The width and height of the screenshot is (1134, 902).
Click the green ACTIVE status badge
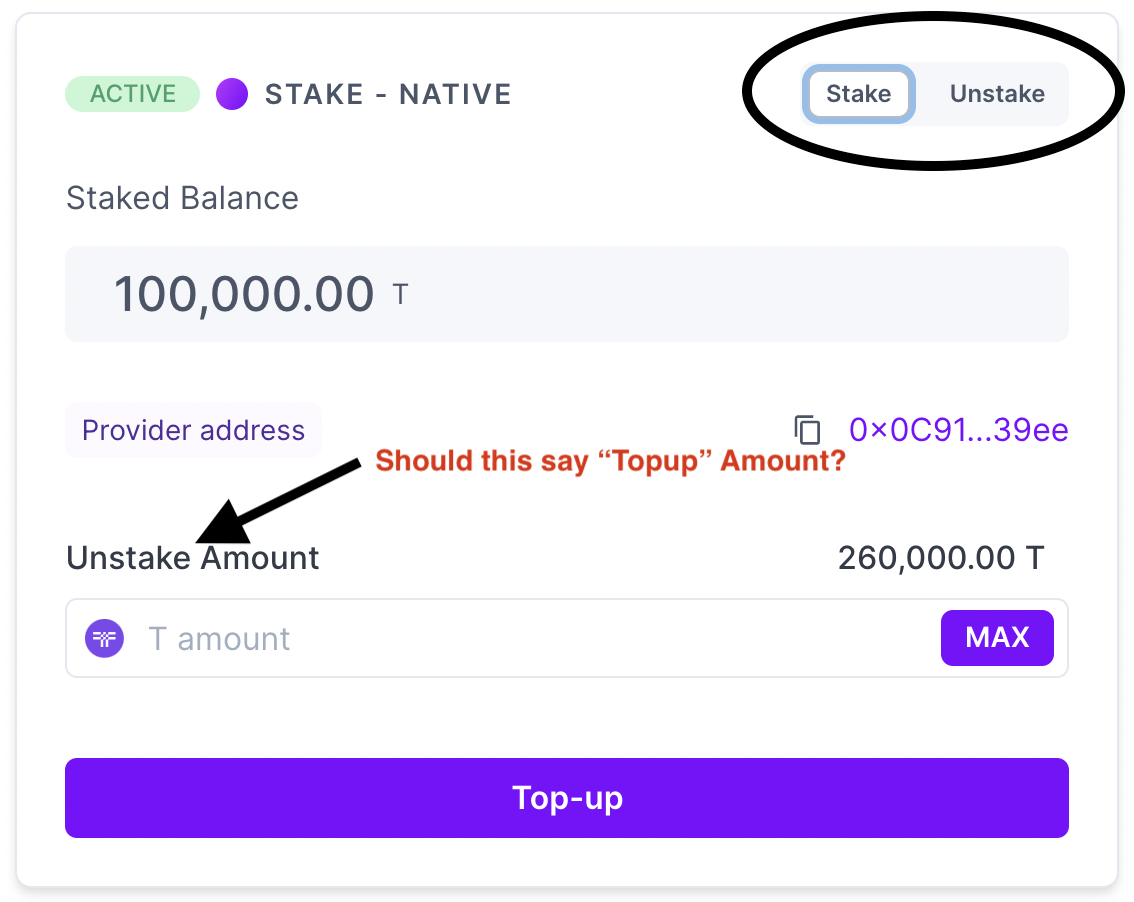pos(132,93)
